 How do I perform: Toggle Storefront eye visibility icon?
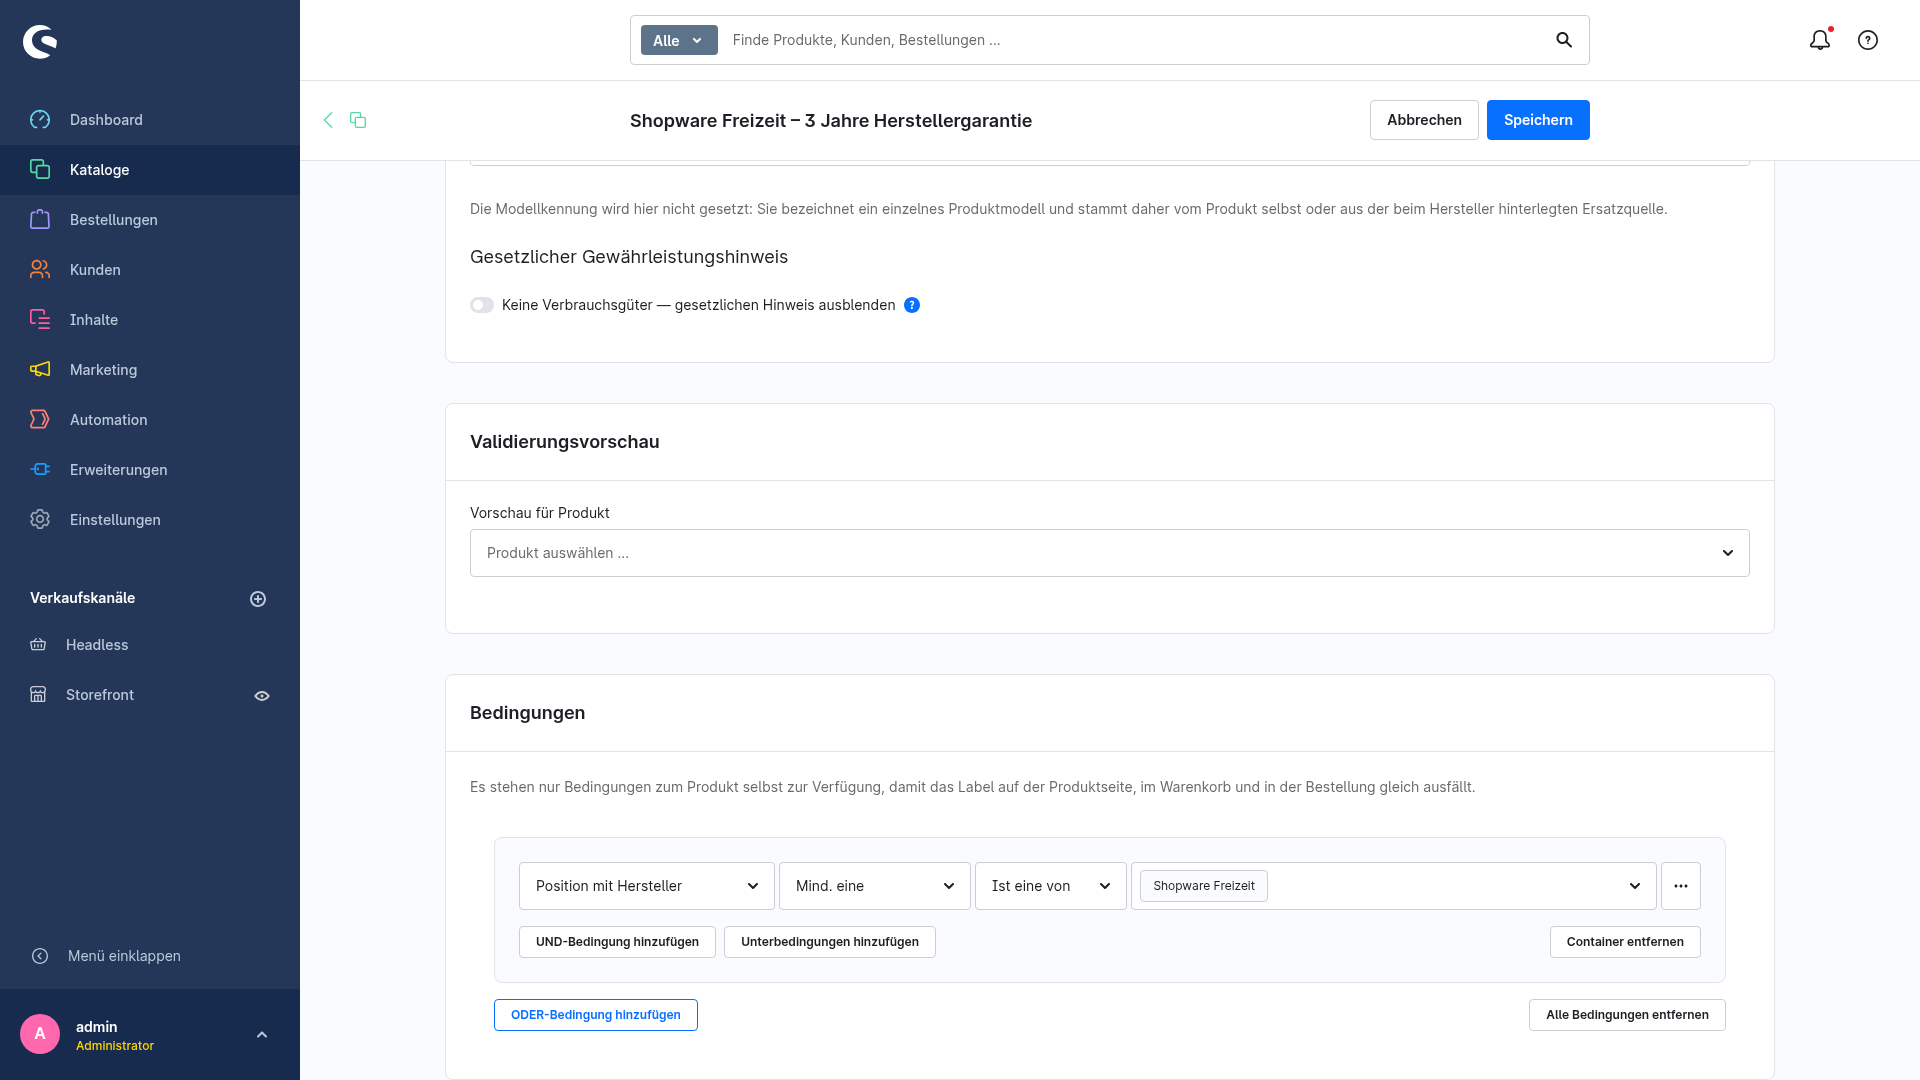click(262, 696)
